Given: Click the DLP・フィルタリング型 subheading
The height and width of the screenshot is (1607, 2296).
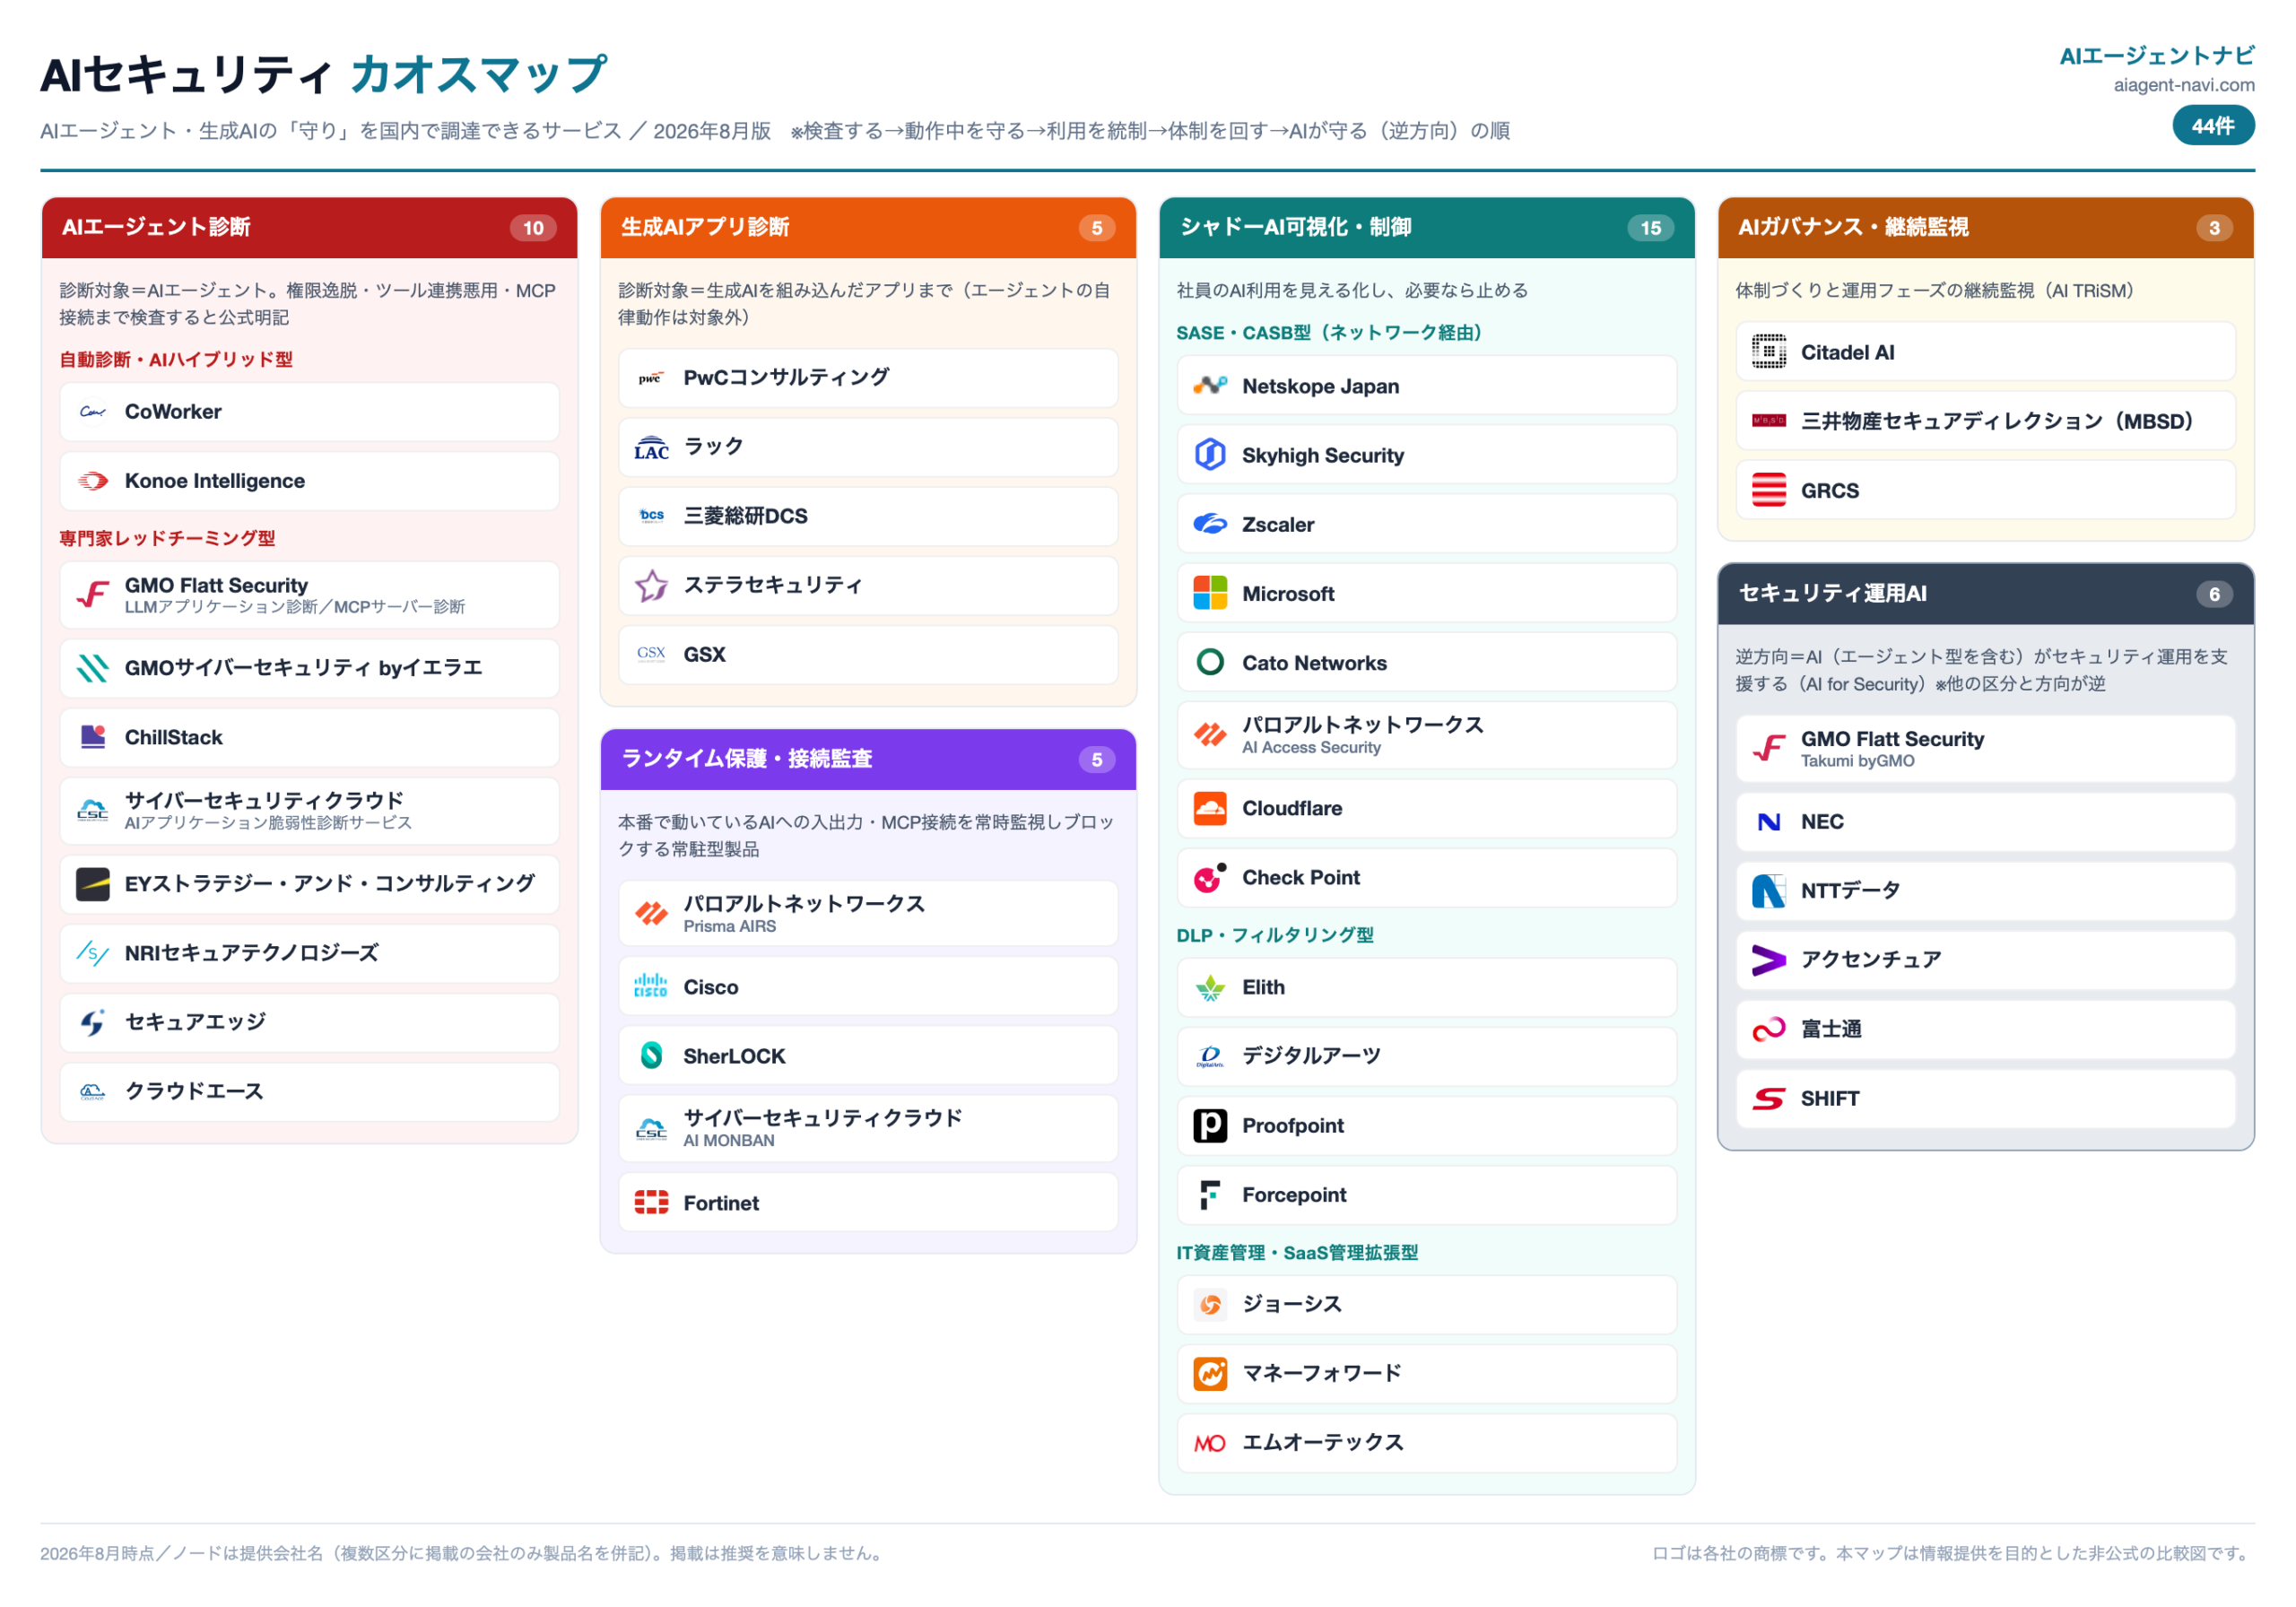Looking at the screenshot, I should (x=1275, y=935).
